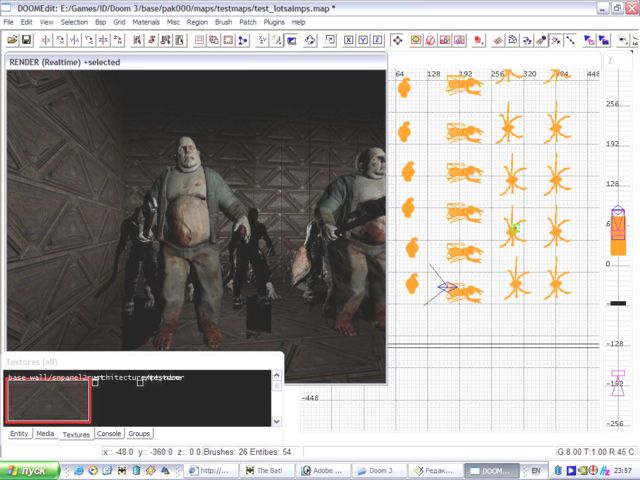The image size is (640, 480).
Task: Switch to The Bat! taskbar button
Action: (x=267, y=471)
